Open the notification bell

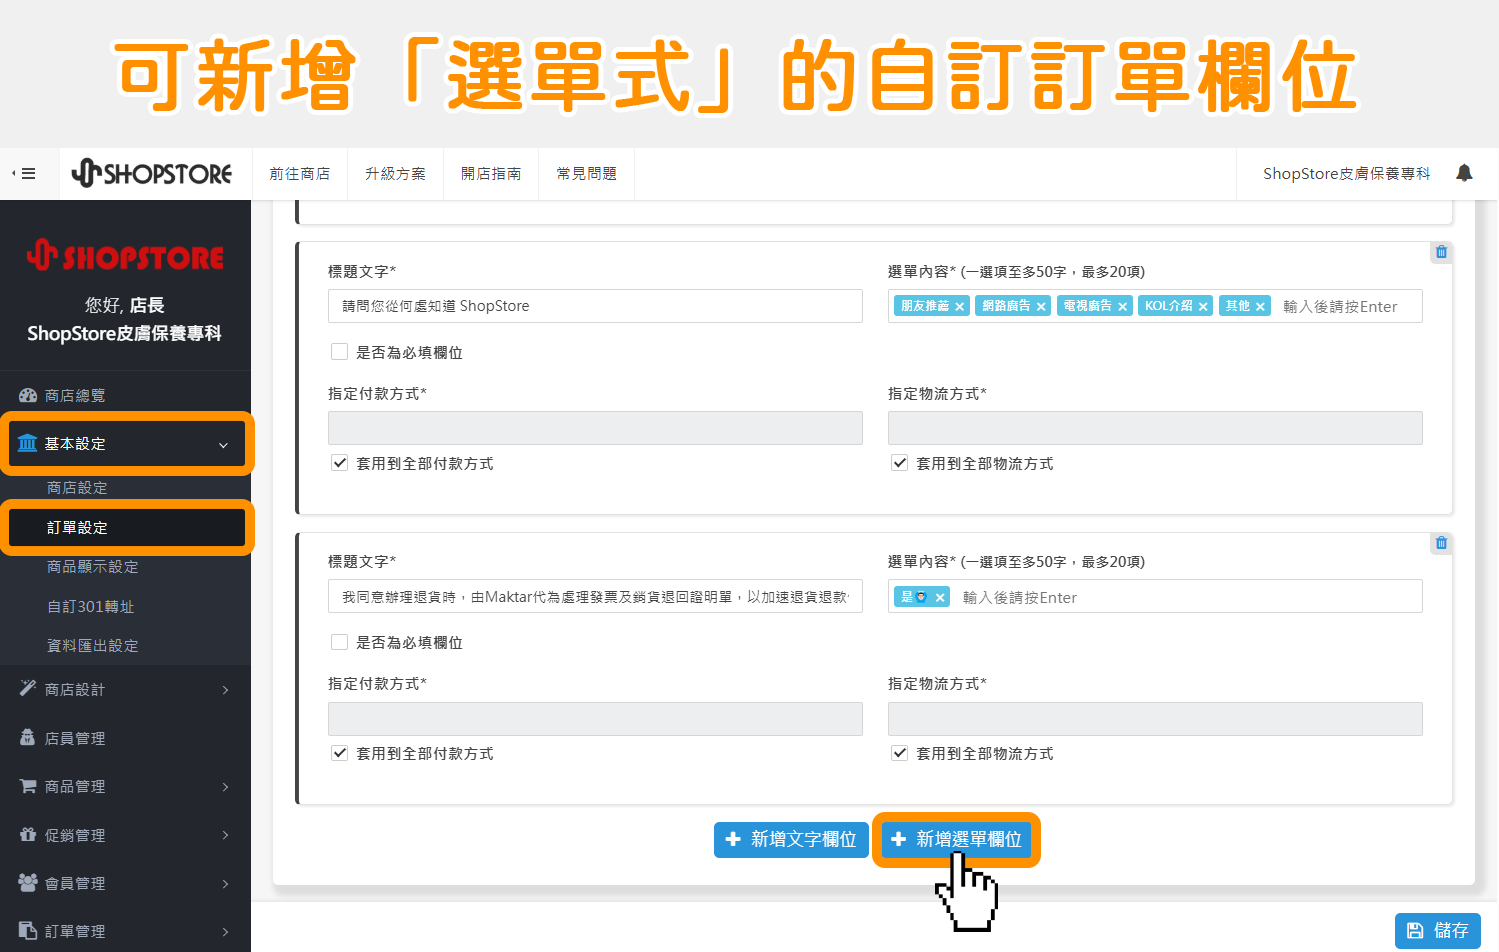click(1464, 173)
